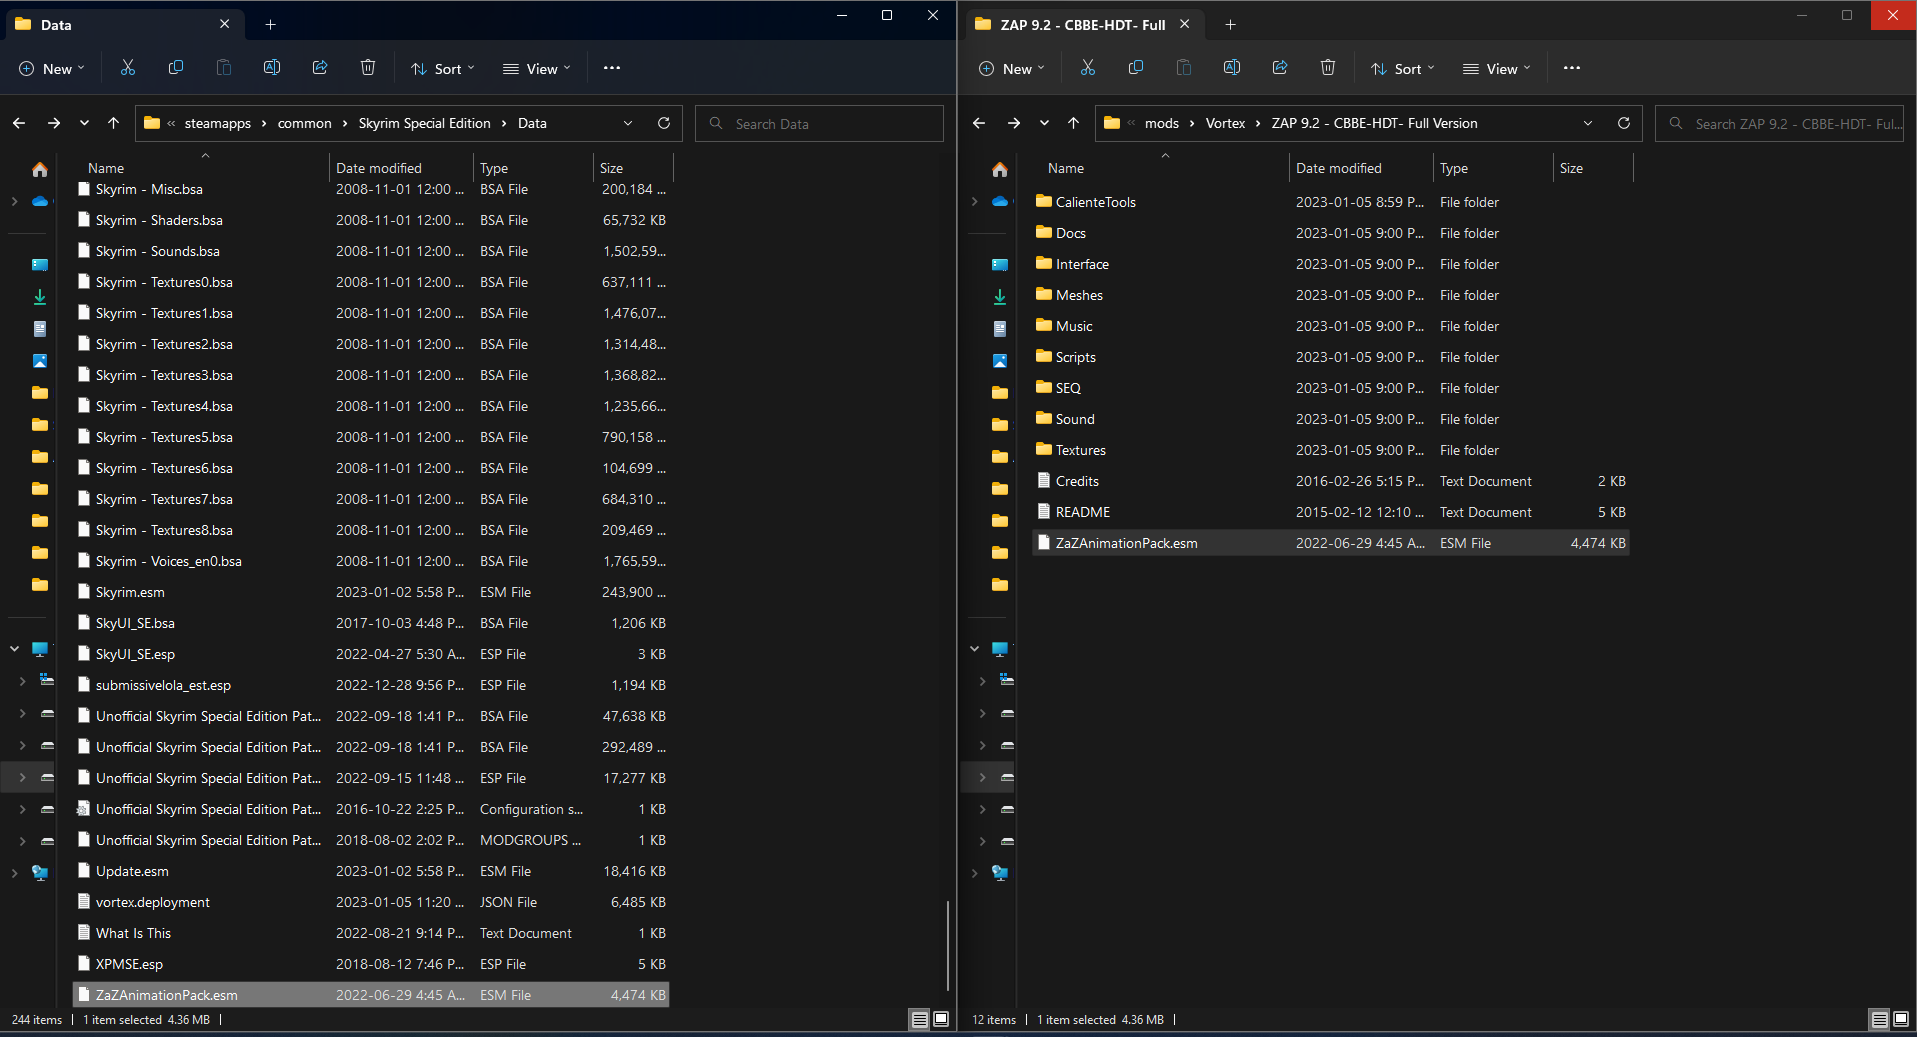Open Sort dropdown in Data window
Screen dimensions: 1917x1037
point(443,69)
